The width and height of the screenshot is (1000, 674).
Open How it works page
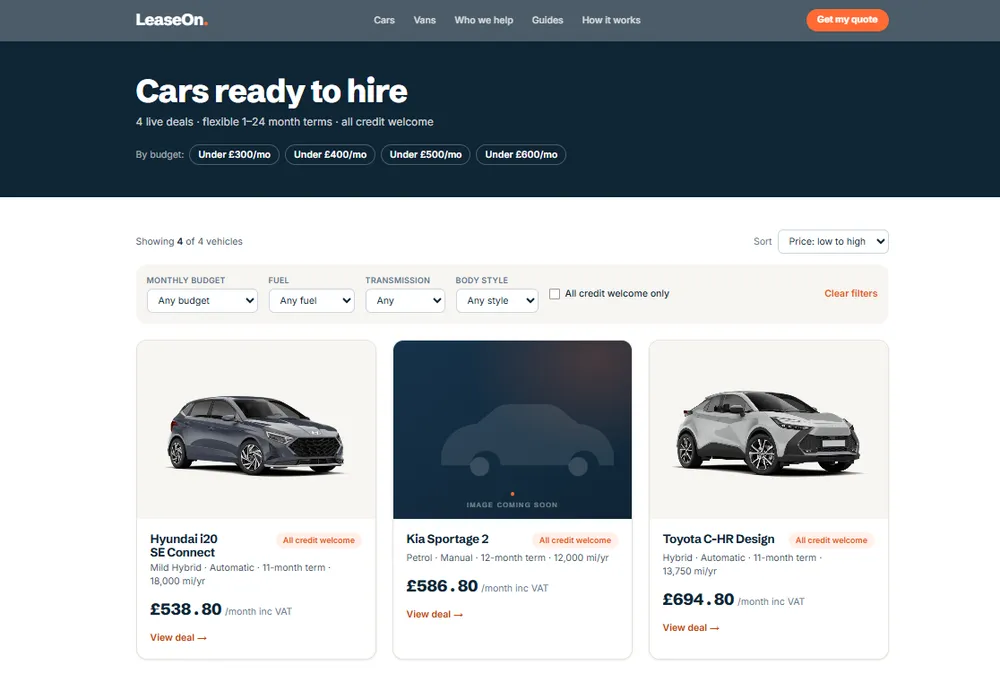(x=611, y=20)
